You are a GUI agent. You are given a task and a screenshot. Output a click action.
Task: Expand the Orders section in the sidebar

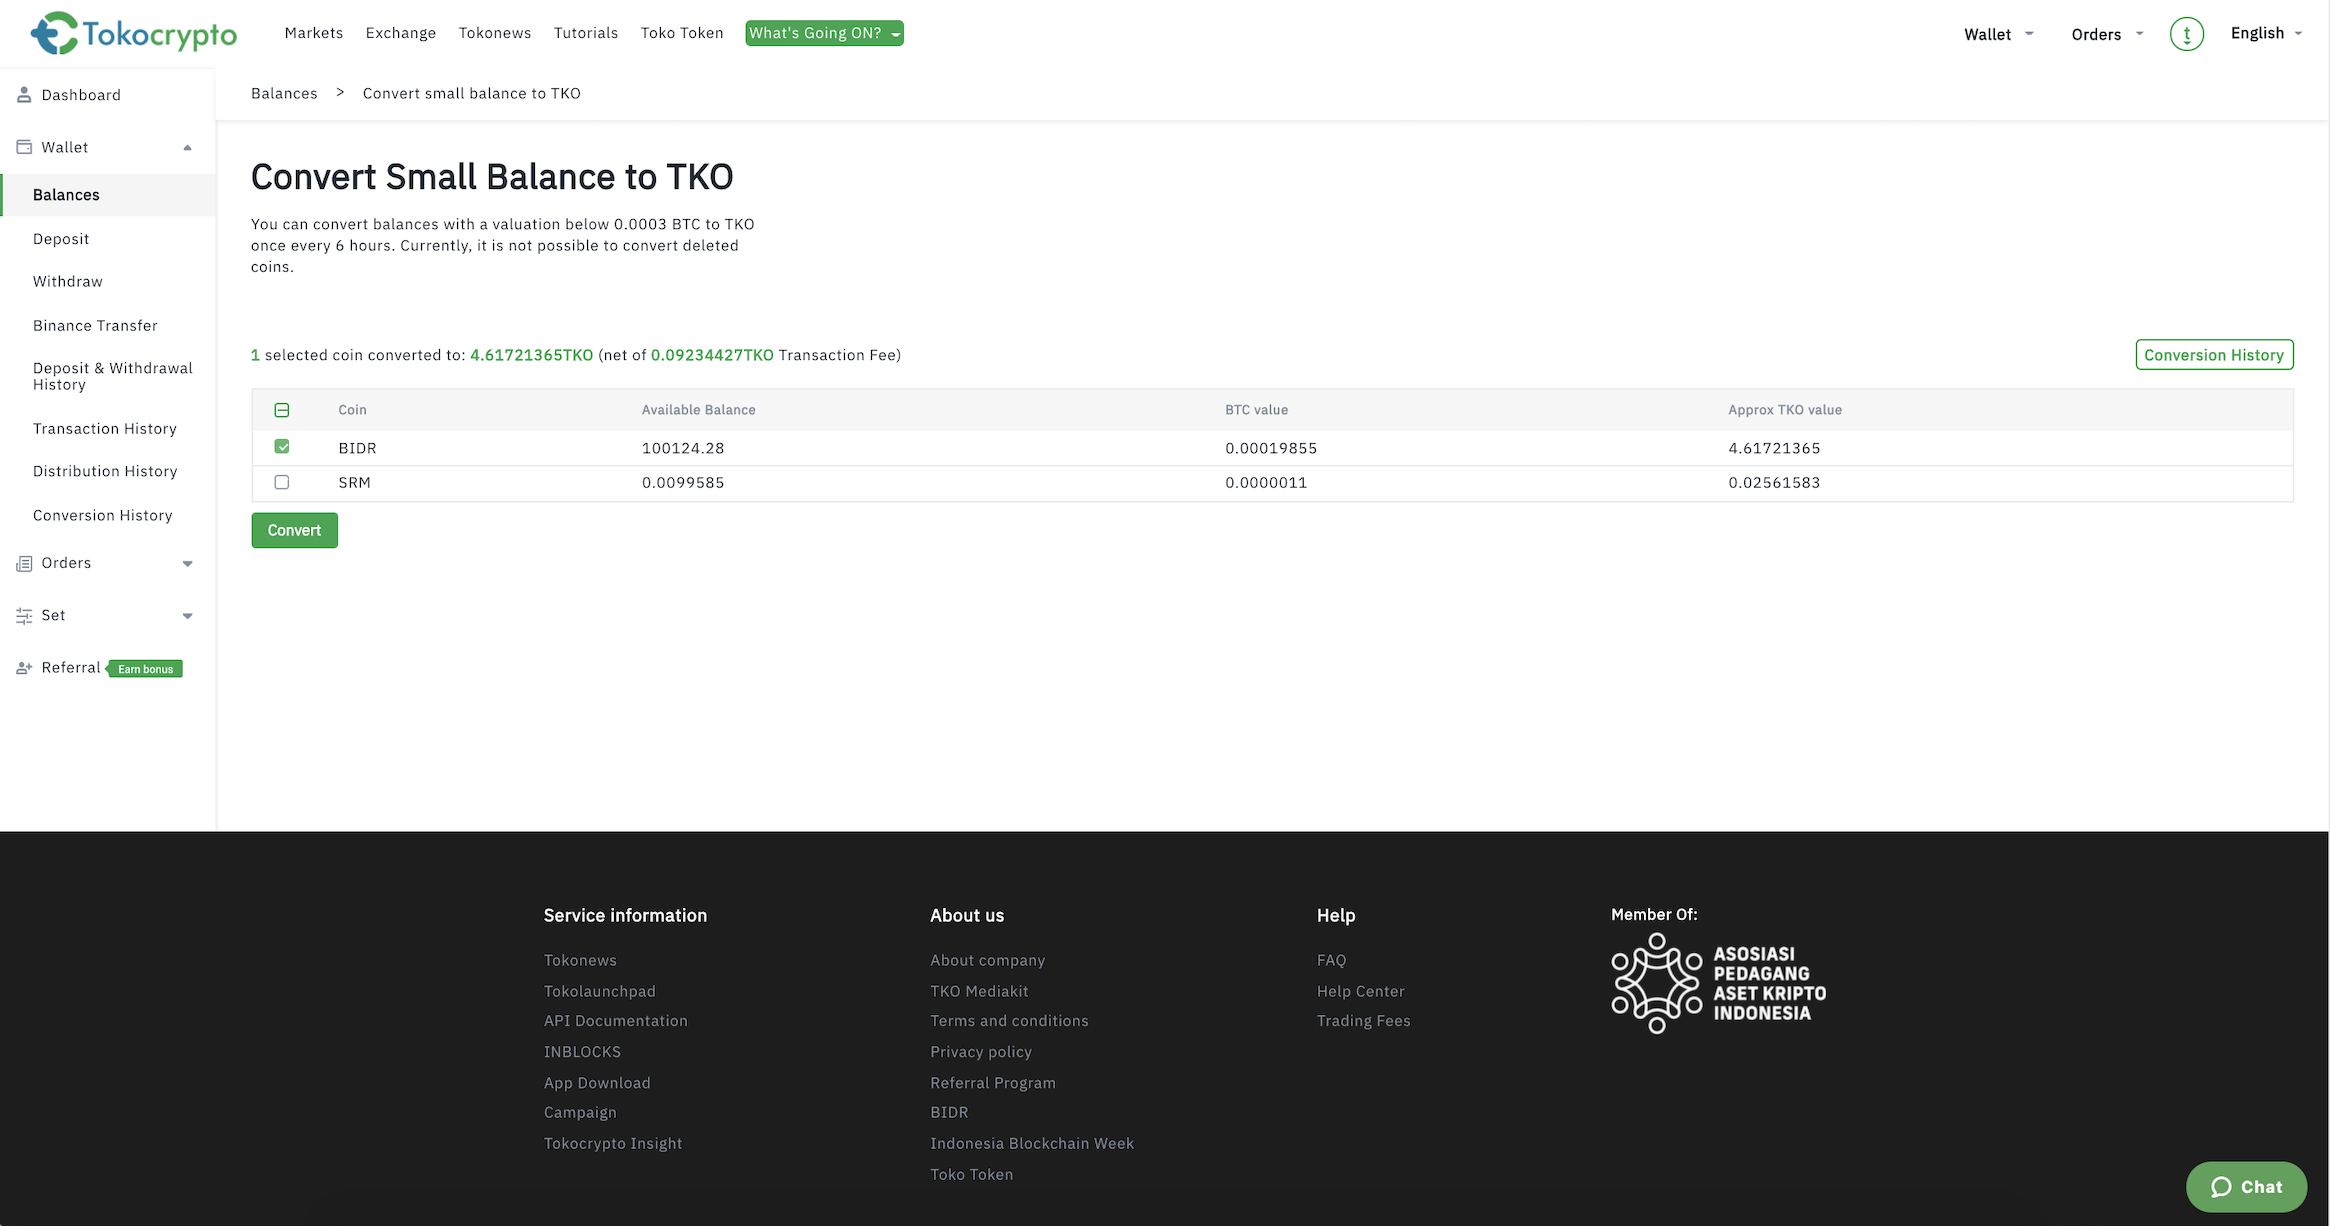pos(187,563)
